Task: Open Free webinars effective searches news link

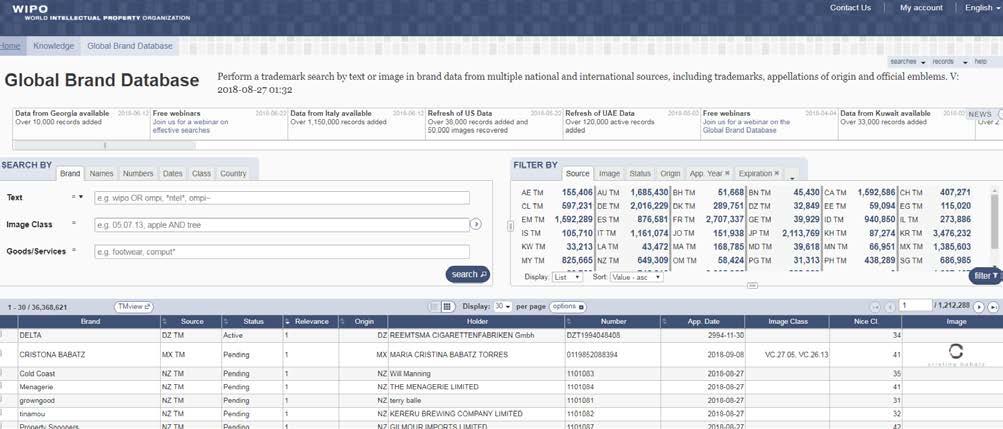Action: [x=190, y=125]
